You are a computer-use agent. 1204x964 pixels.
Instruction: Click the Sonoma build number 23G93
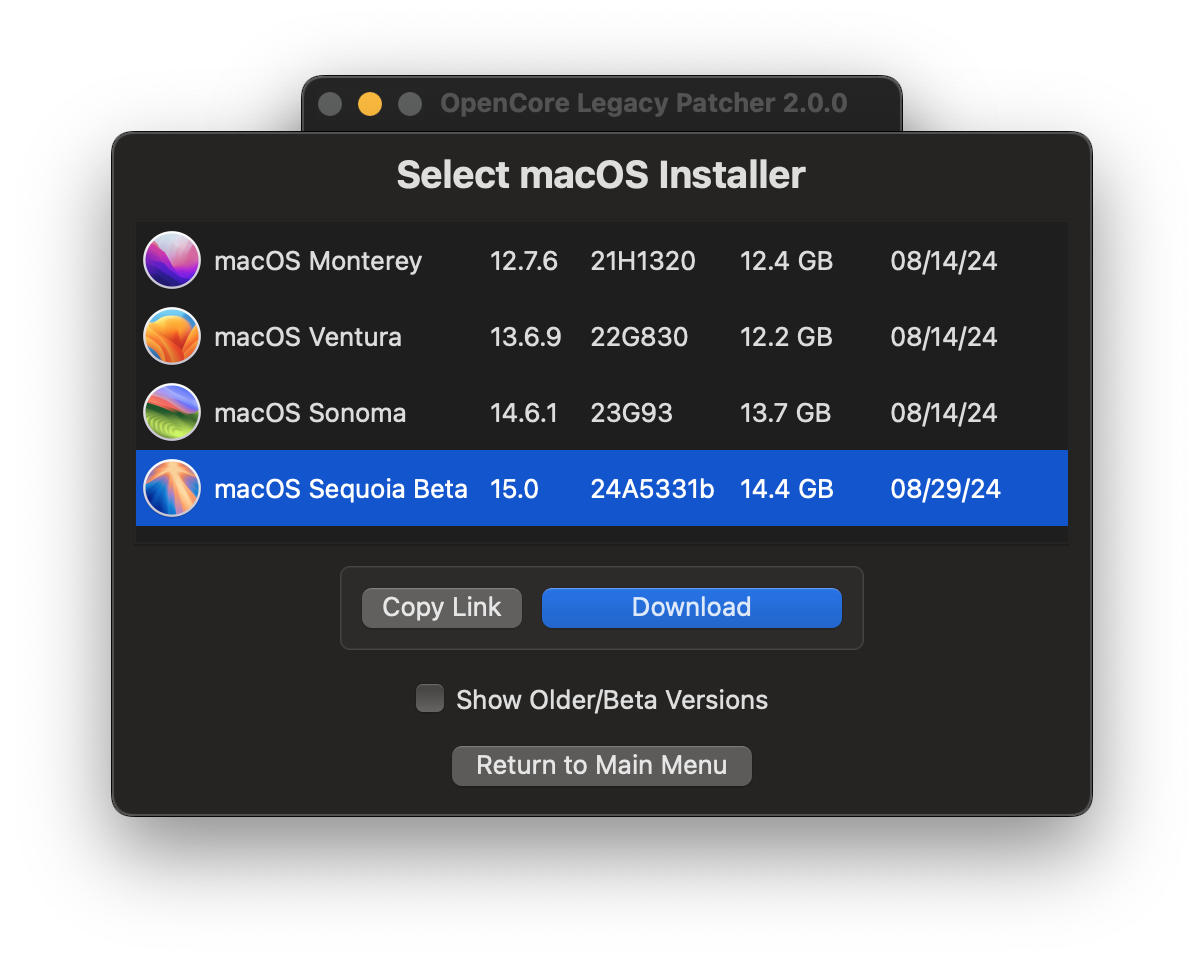631,412
